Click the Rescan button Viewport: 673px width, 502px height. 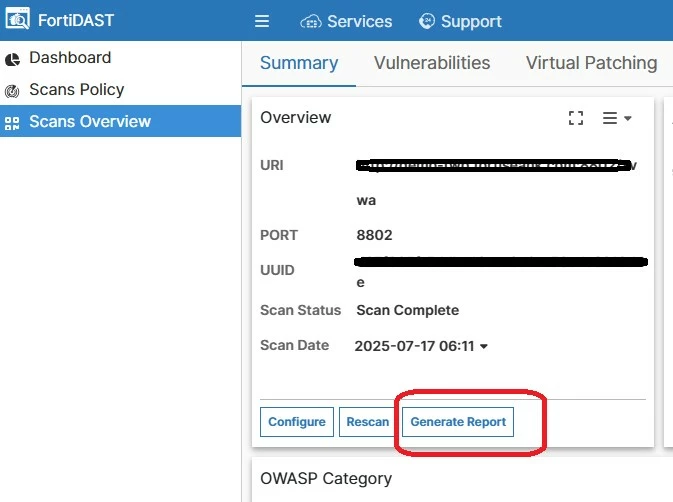(368, 422)
